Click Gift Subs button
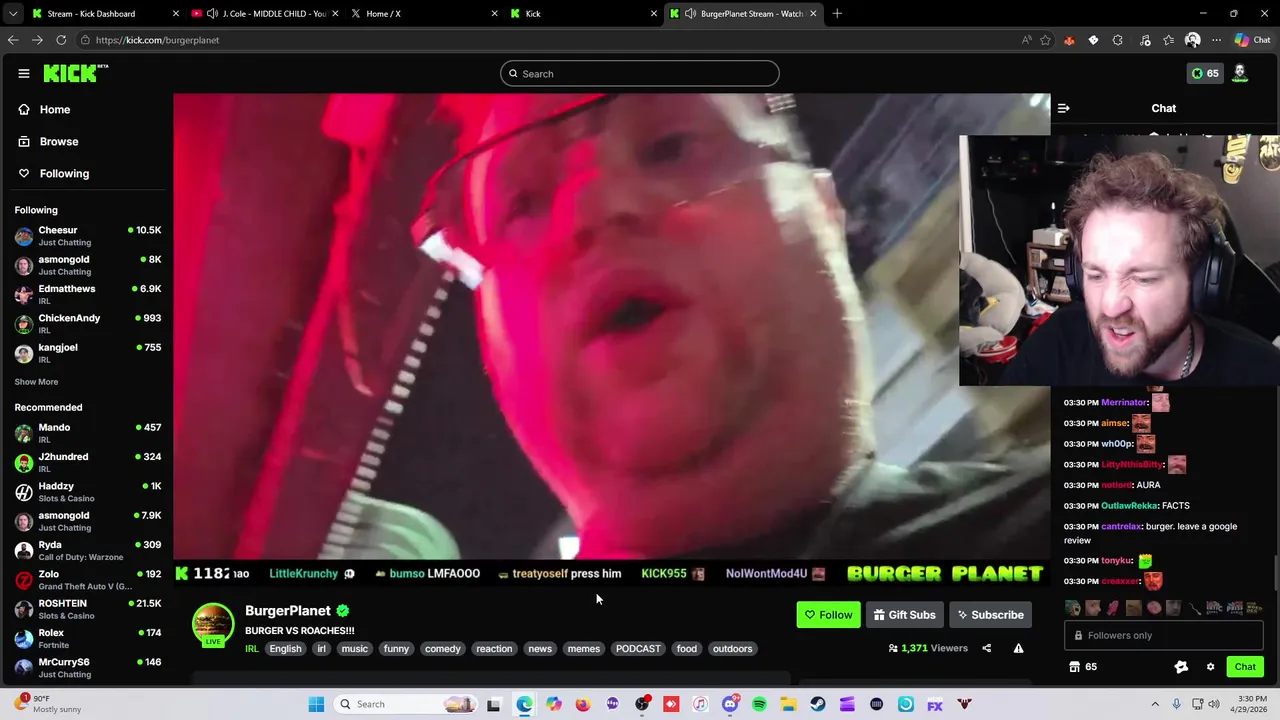 pyautogui.click(x=904, y=615)
